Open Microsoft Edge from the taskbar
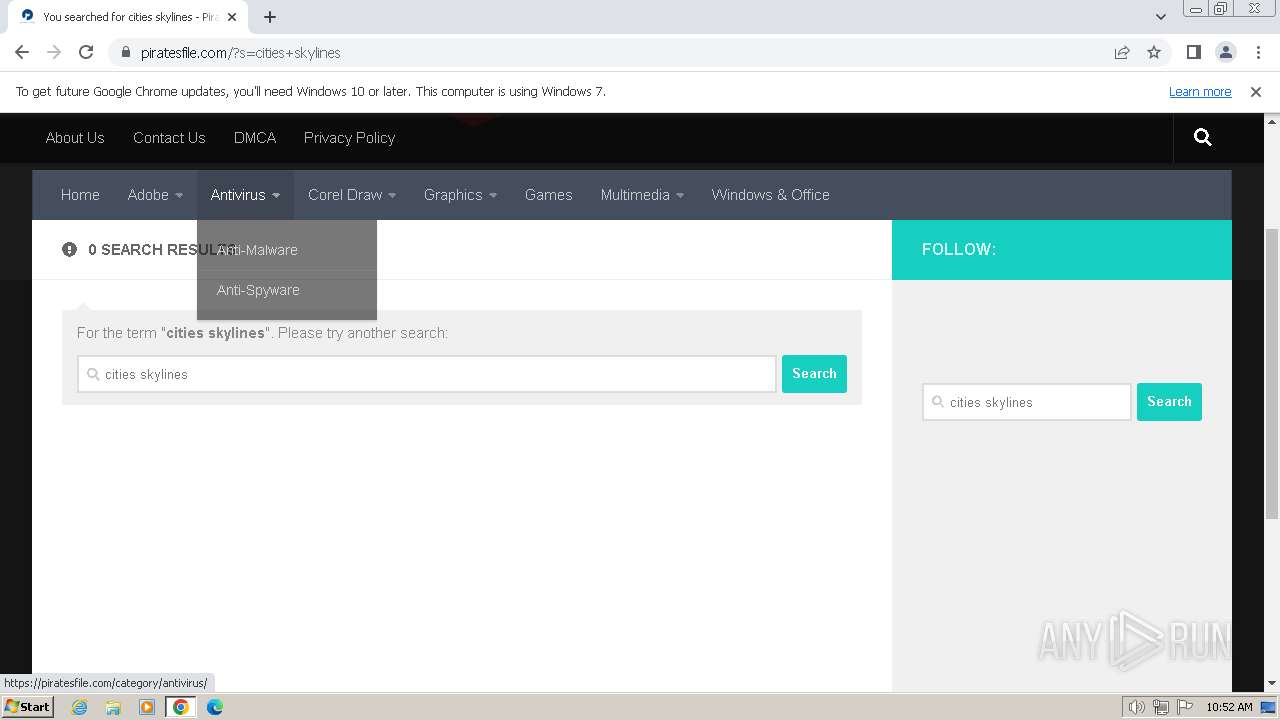1280x720 pixels. pyautogui.click(x=215, y=707)
